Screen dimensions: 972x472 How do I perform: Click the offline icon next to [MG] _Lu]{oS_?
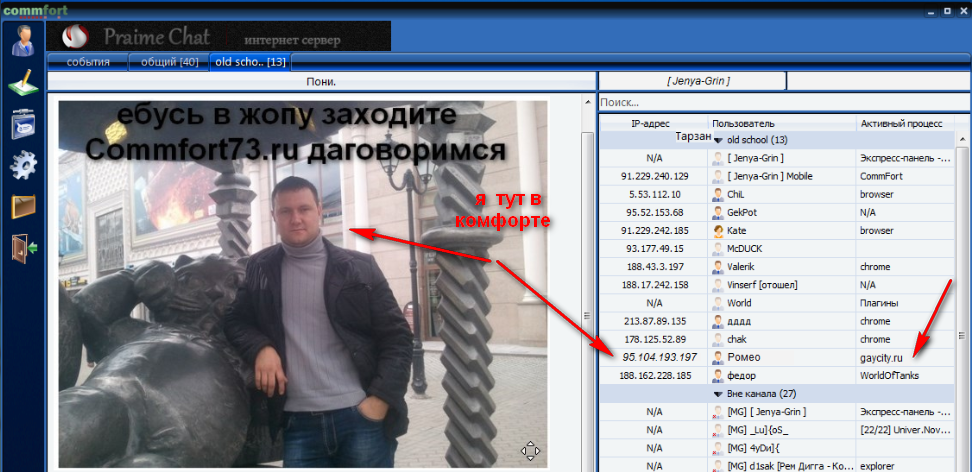coord(718,429)
